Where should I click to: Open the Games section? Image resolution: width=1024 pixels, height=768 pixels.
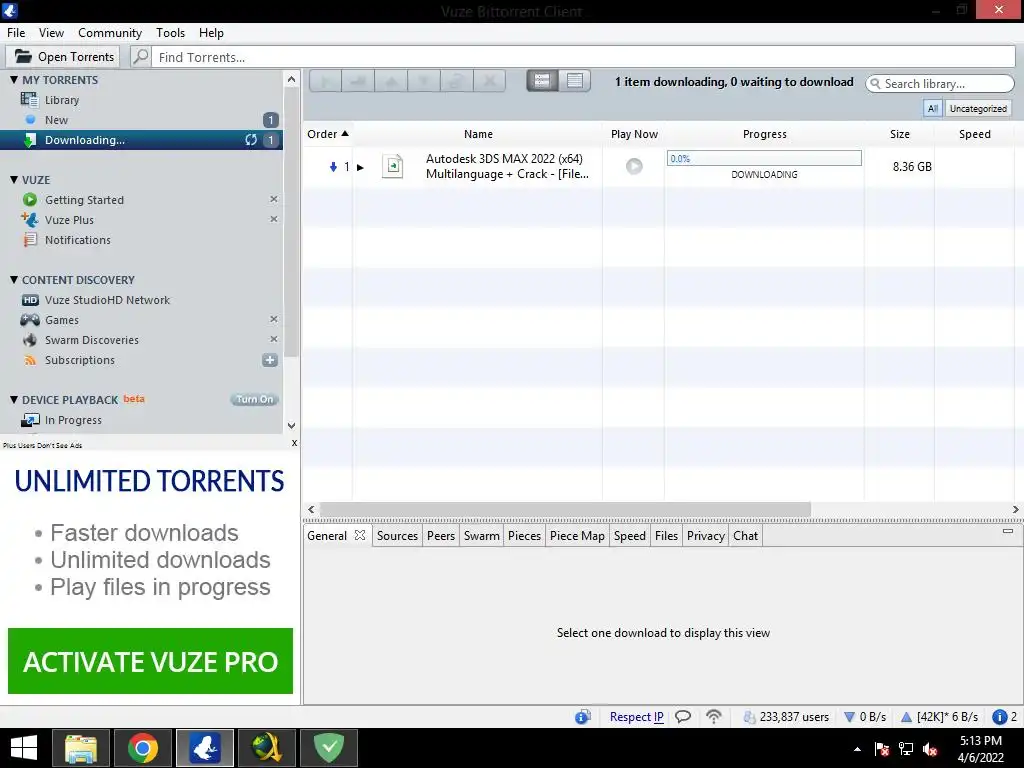61,320
